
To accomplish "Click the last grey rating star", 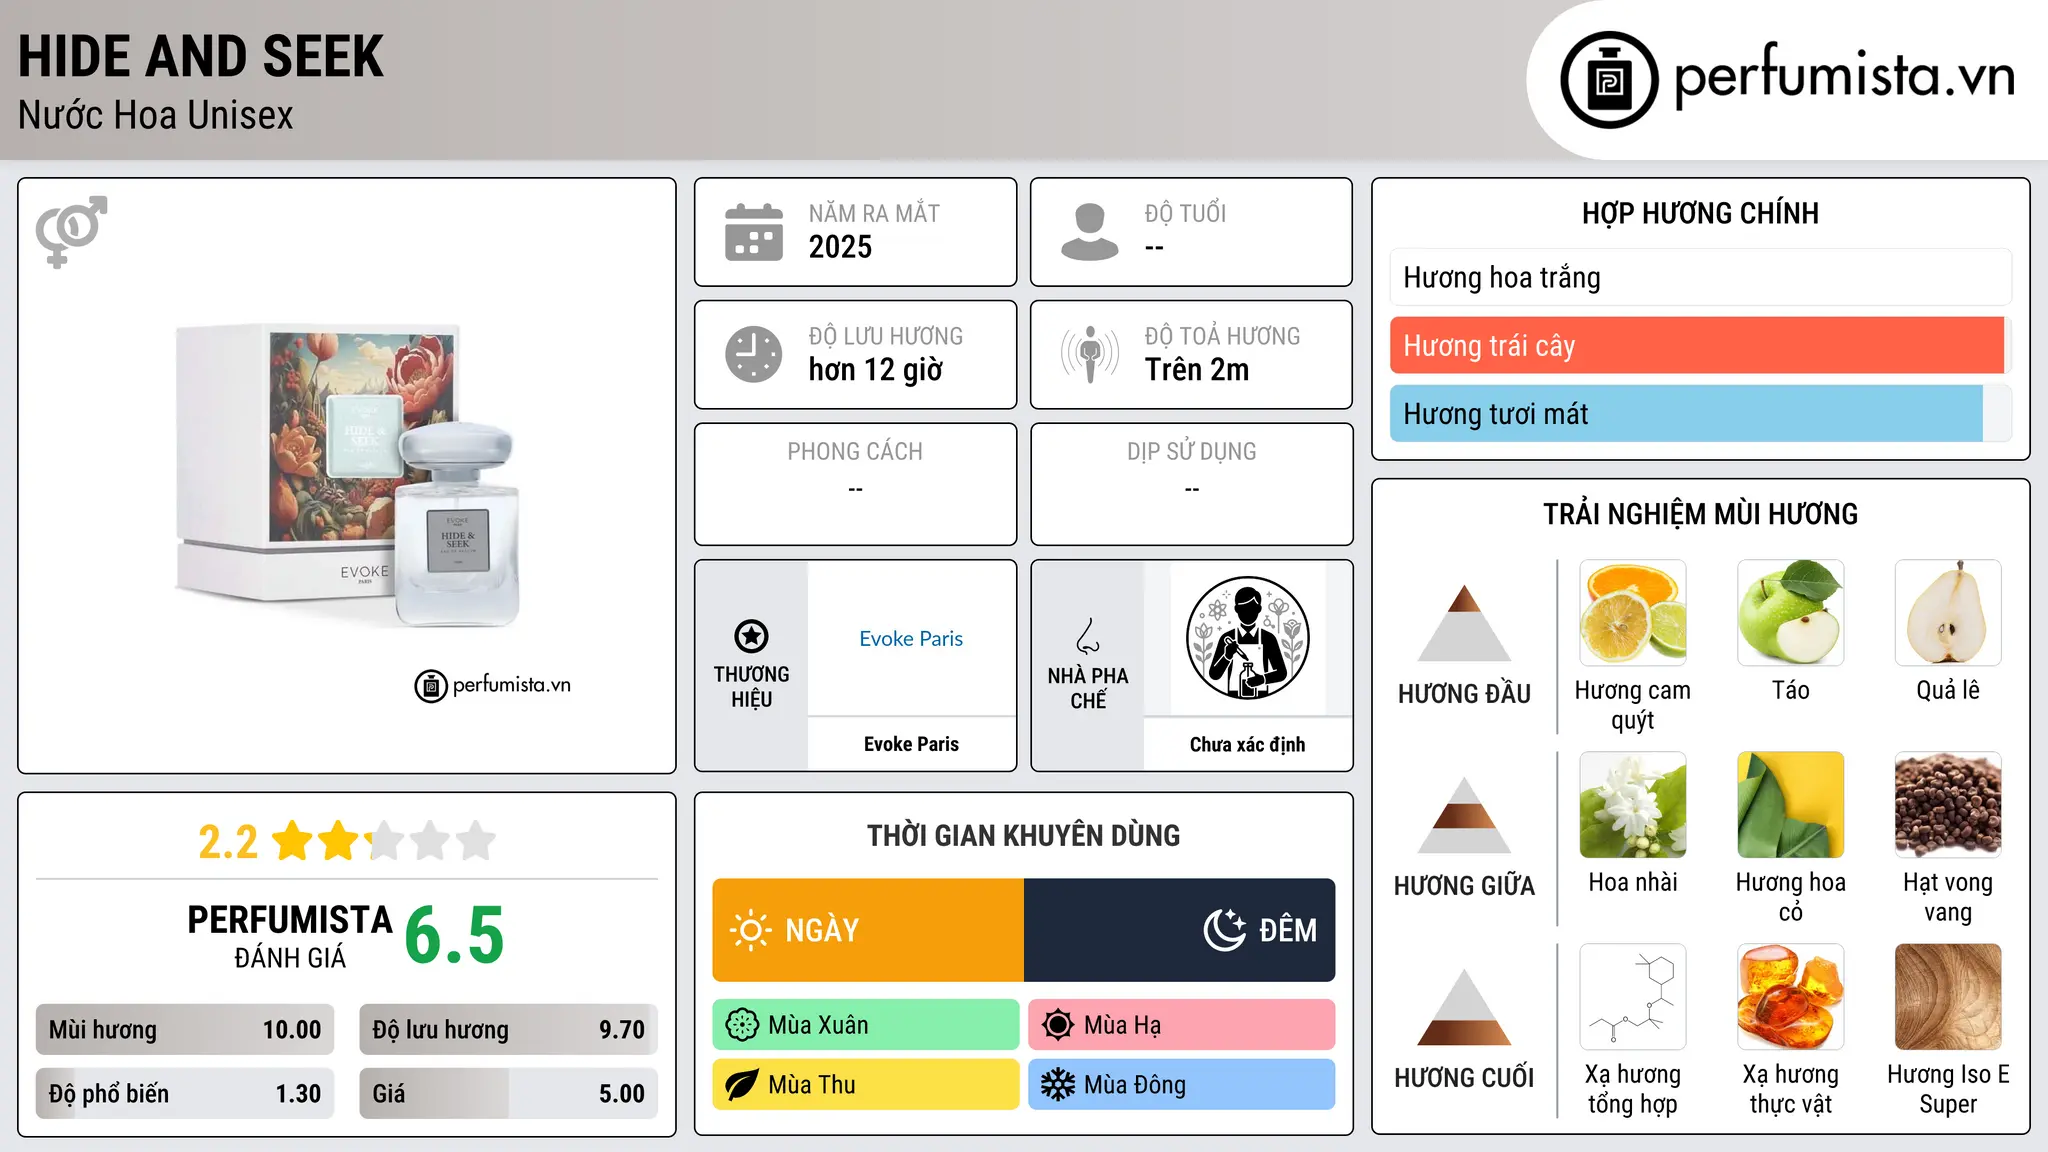I will [x=476, y=841].
